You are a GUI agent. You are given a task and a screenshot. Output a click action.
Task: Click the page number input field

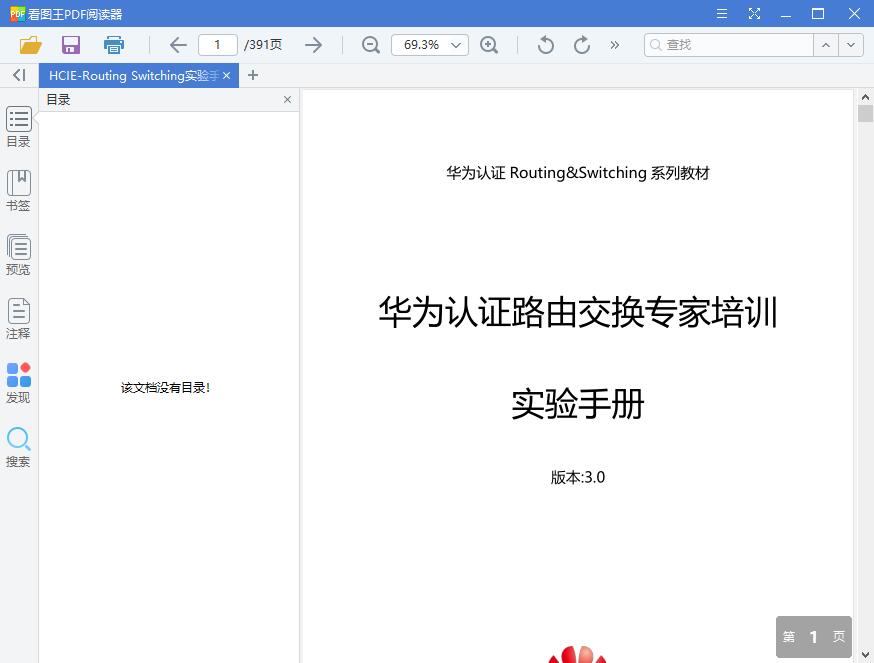(x=217, y=45)
